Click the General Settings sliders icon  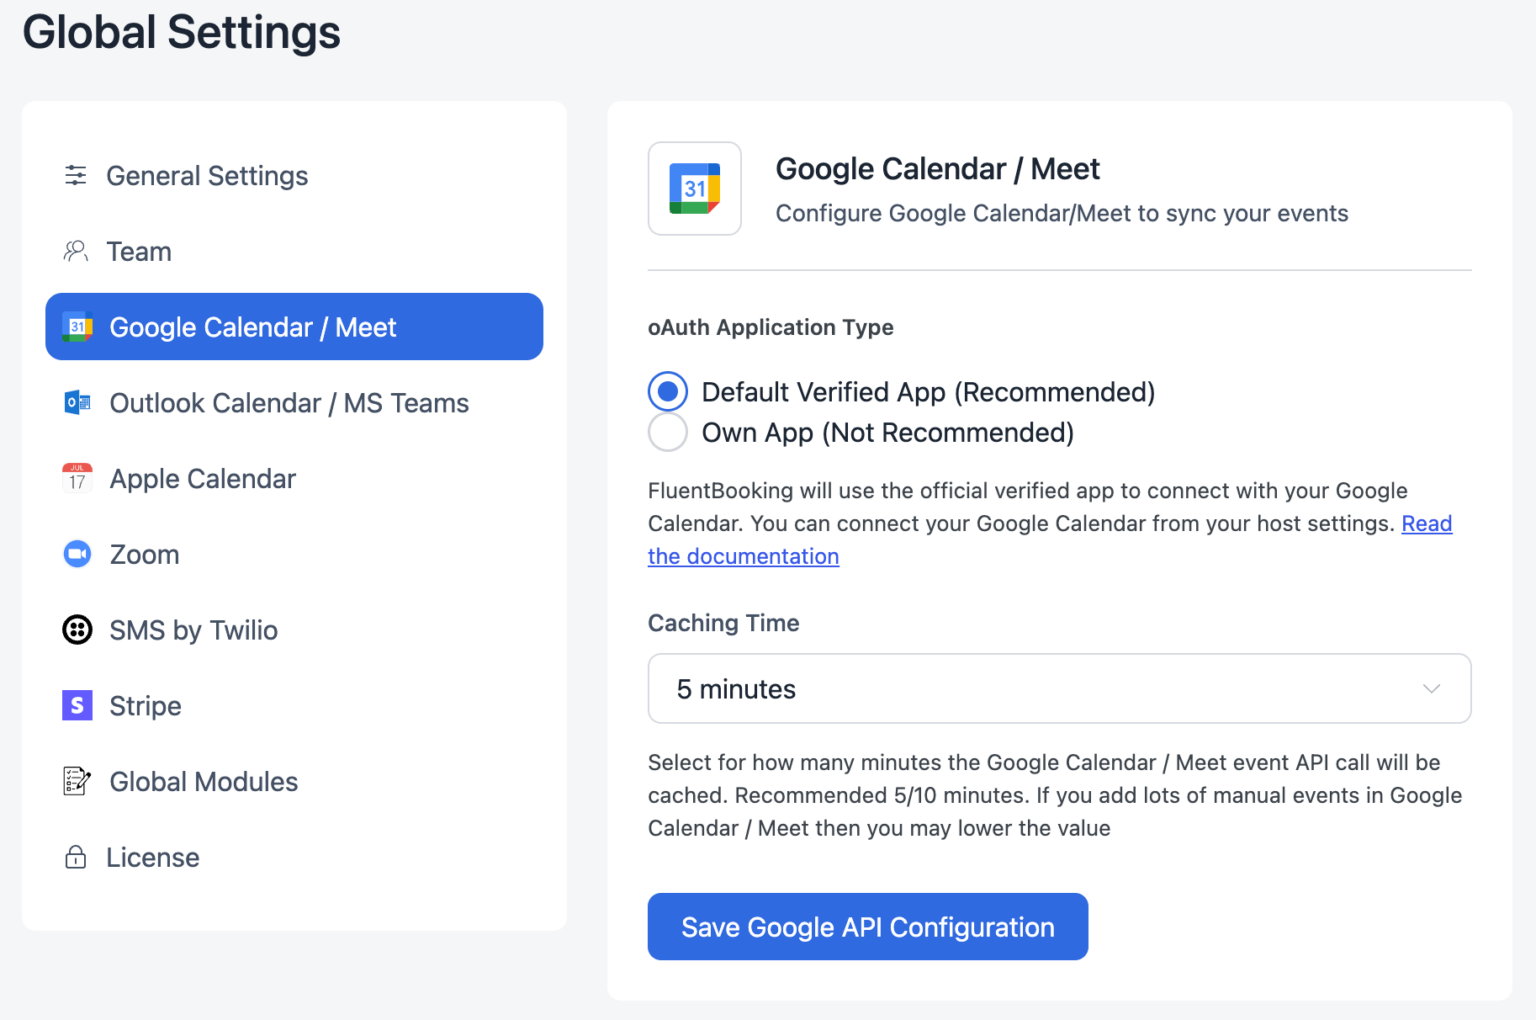[75, 175]
